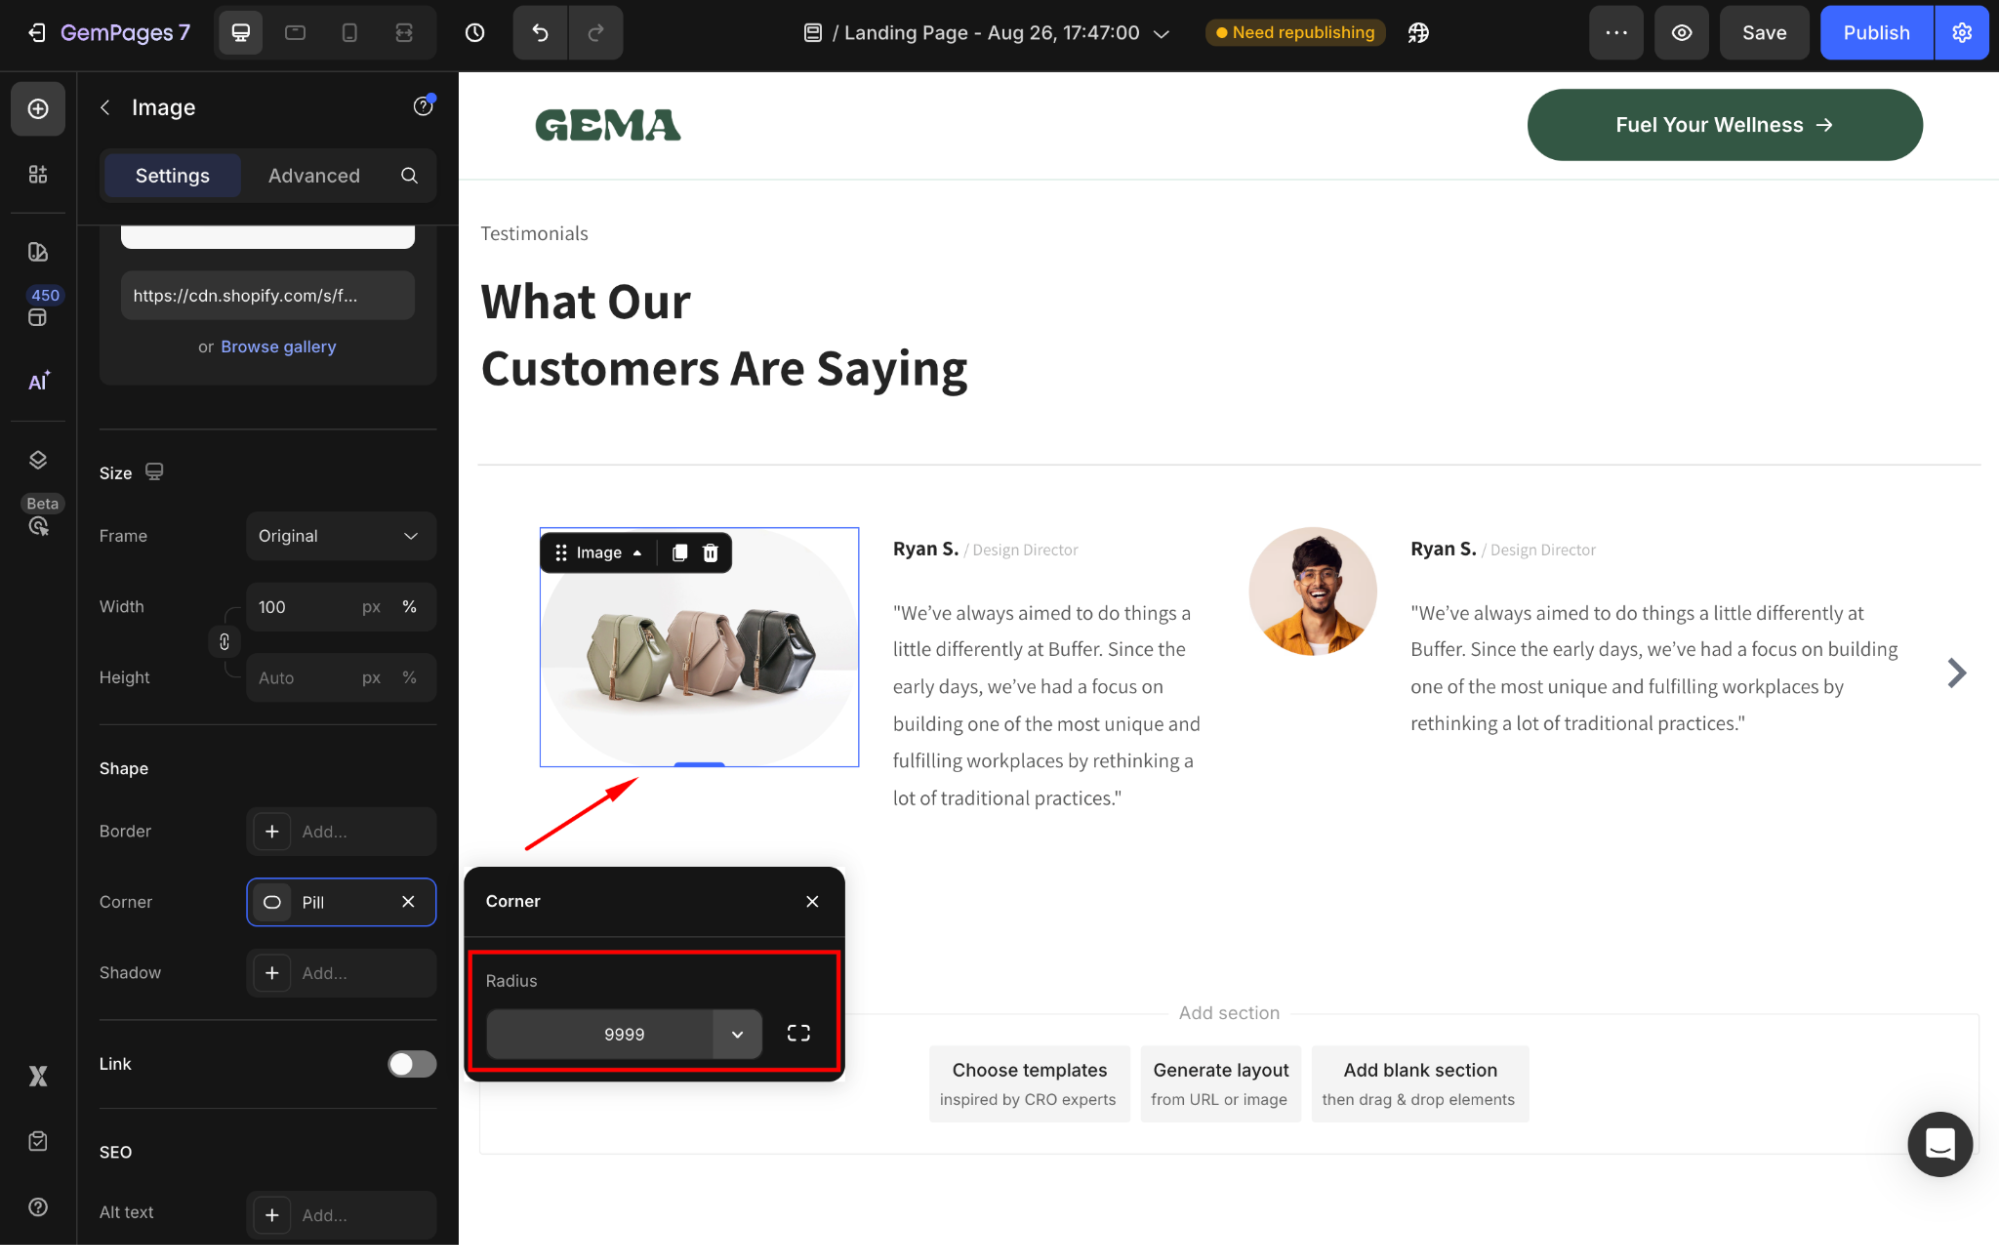Click the Width value input field
The height and width of the screenshot is (1246, 1999).
(300, 607)
